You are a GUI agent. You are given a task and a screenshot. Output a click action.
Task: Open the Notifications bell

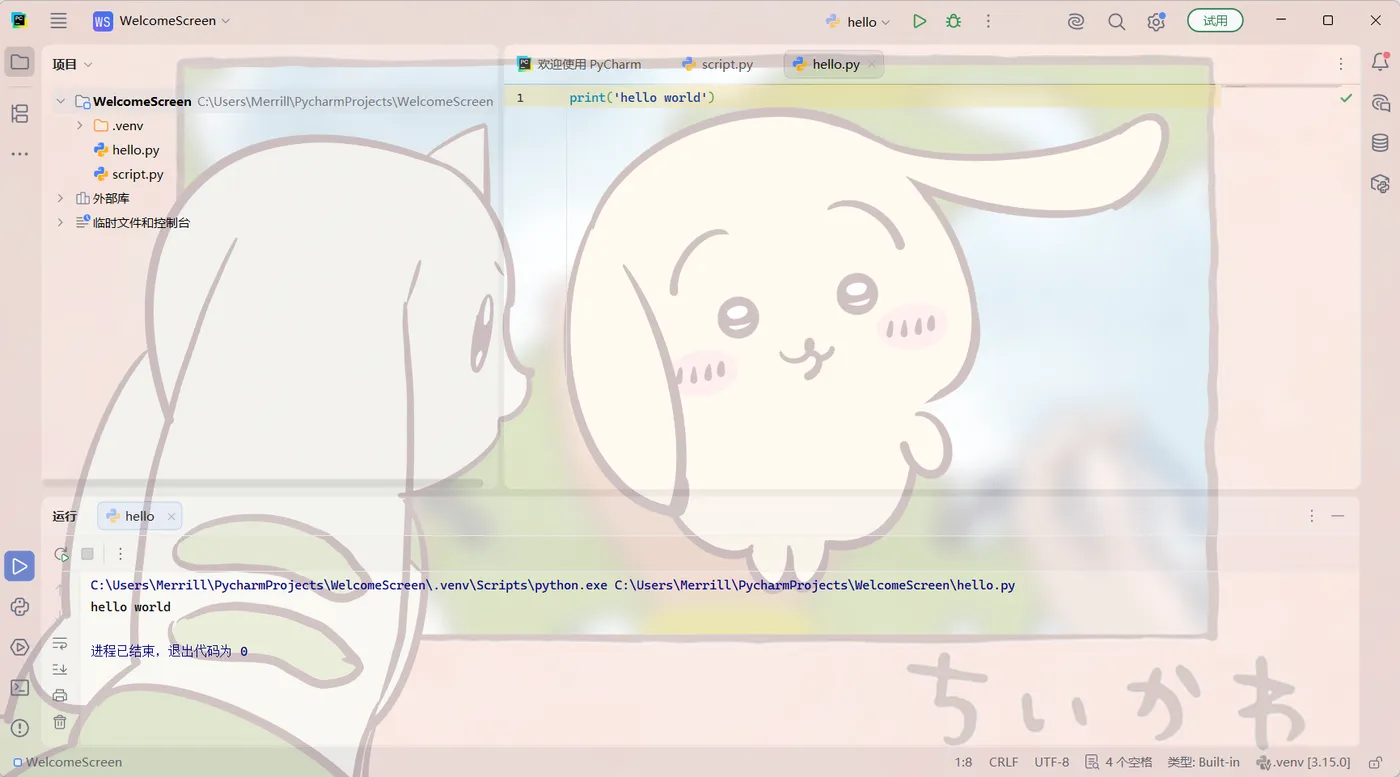coord(1380,62)
